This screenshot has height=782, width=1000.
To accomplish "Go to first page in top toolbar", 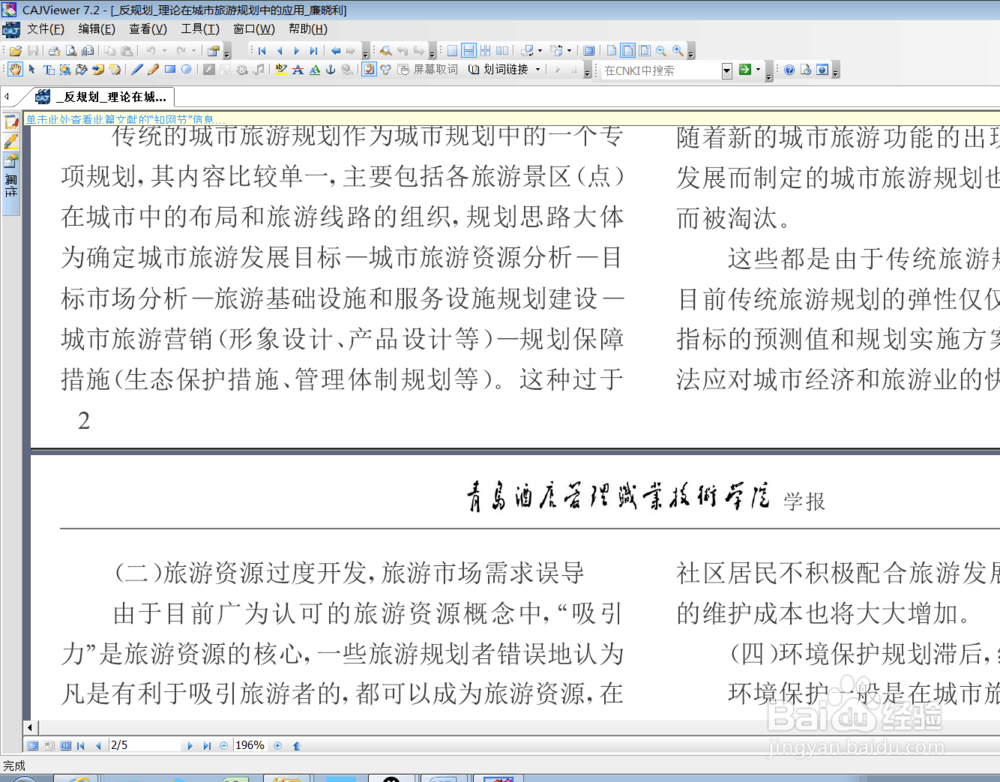I will pyautogui.click(x=261, y=50).
